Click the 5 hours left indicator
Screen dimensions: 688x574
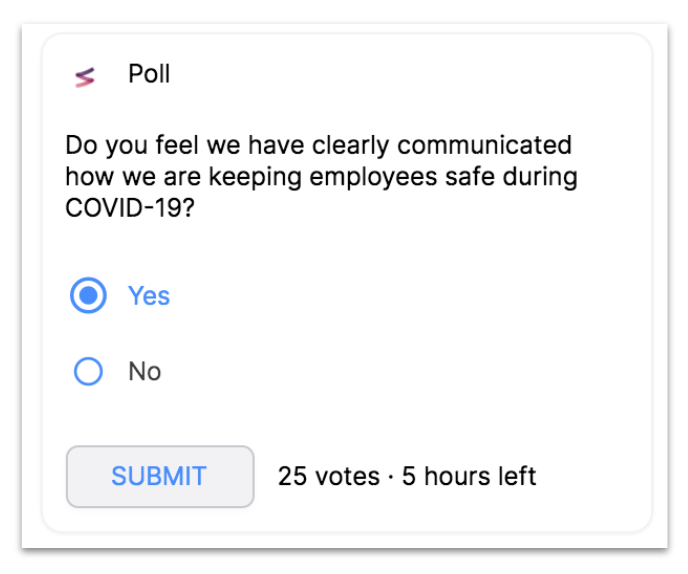click(469, 476)
